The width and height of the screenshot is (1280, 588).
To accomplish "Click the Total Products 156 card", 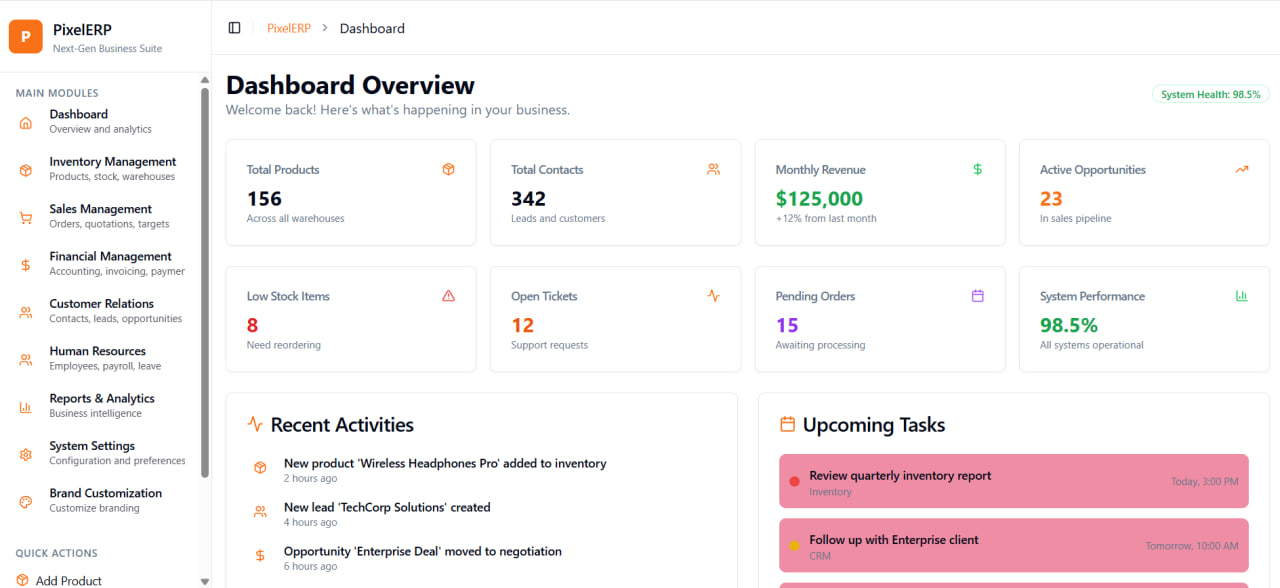I will point(351,192).
